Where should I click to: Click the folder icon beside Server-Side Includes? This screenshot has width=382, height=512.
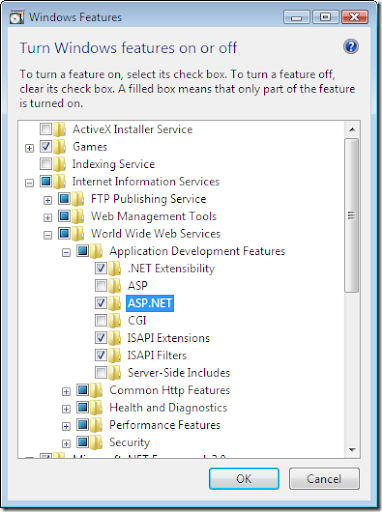pos(115,372)
